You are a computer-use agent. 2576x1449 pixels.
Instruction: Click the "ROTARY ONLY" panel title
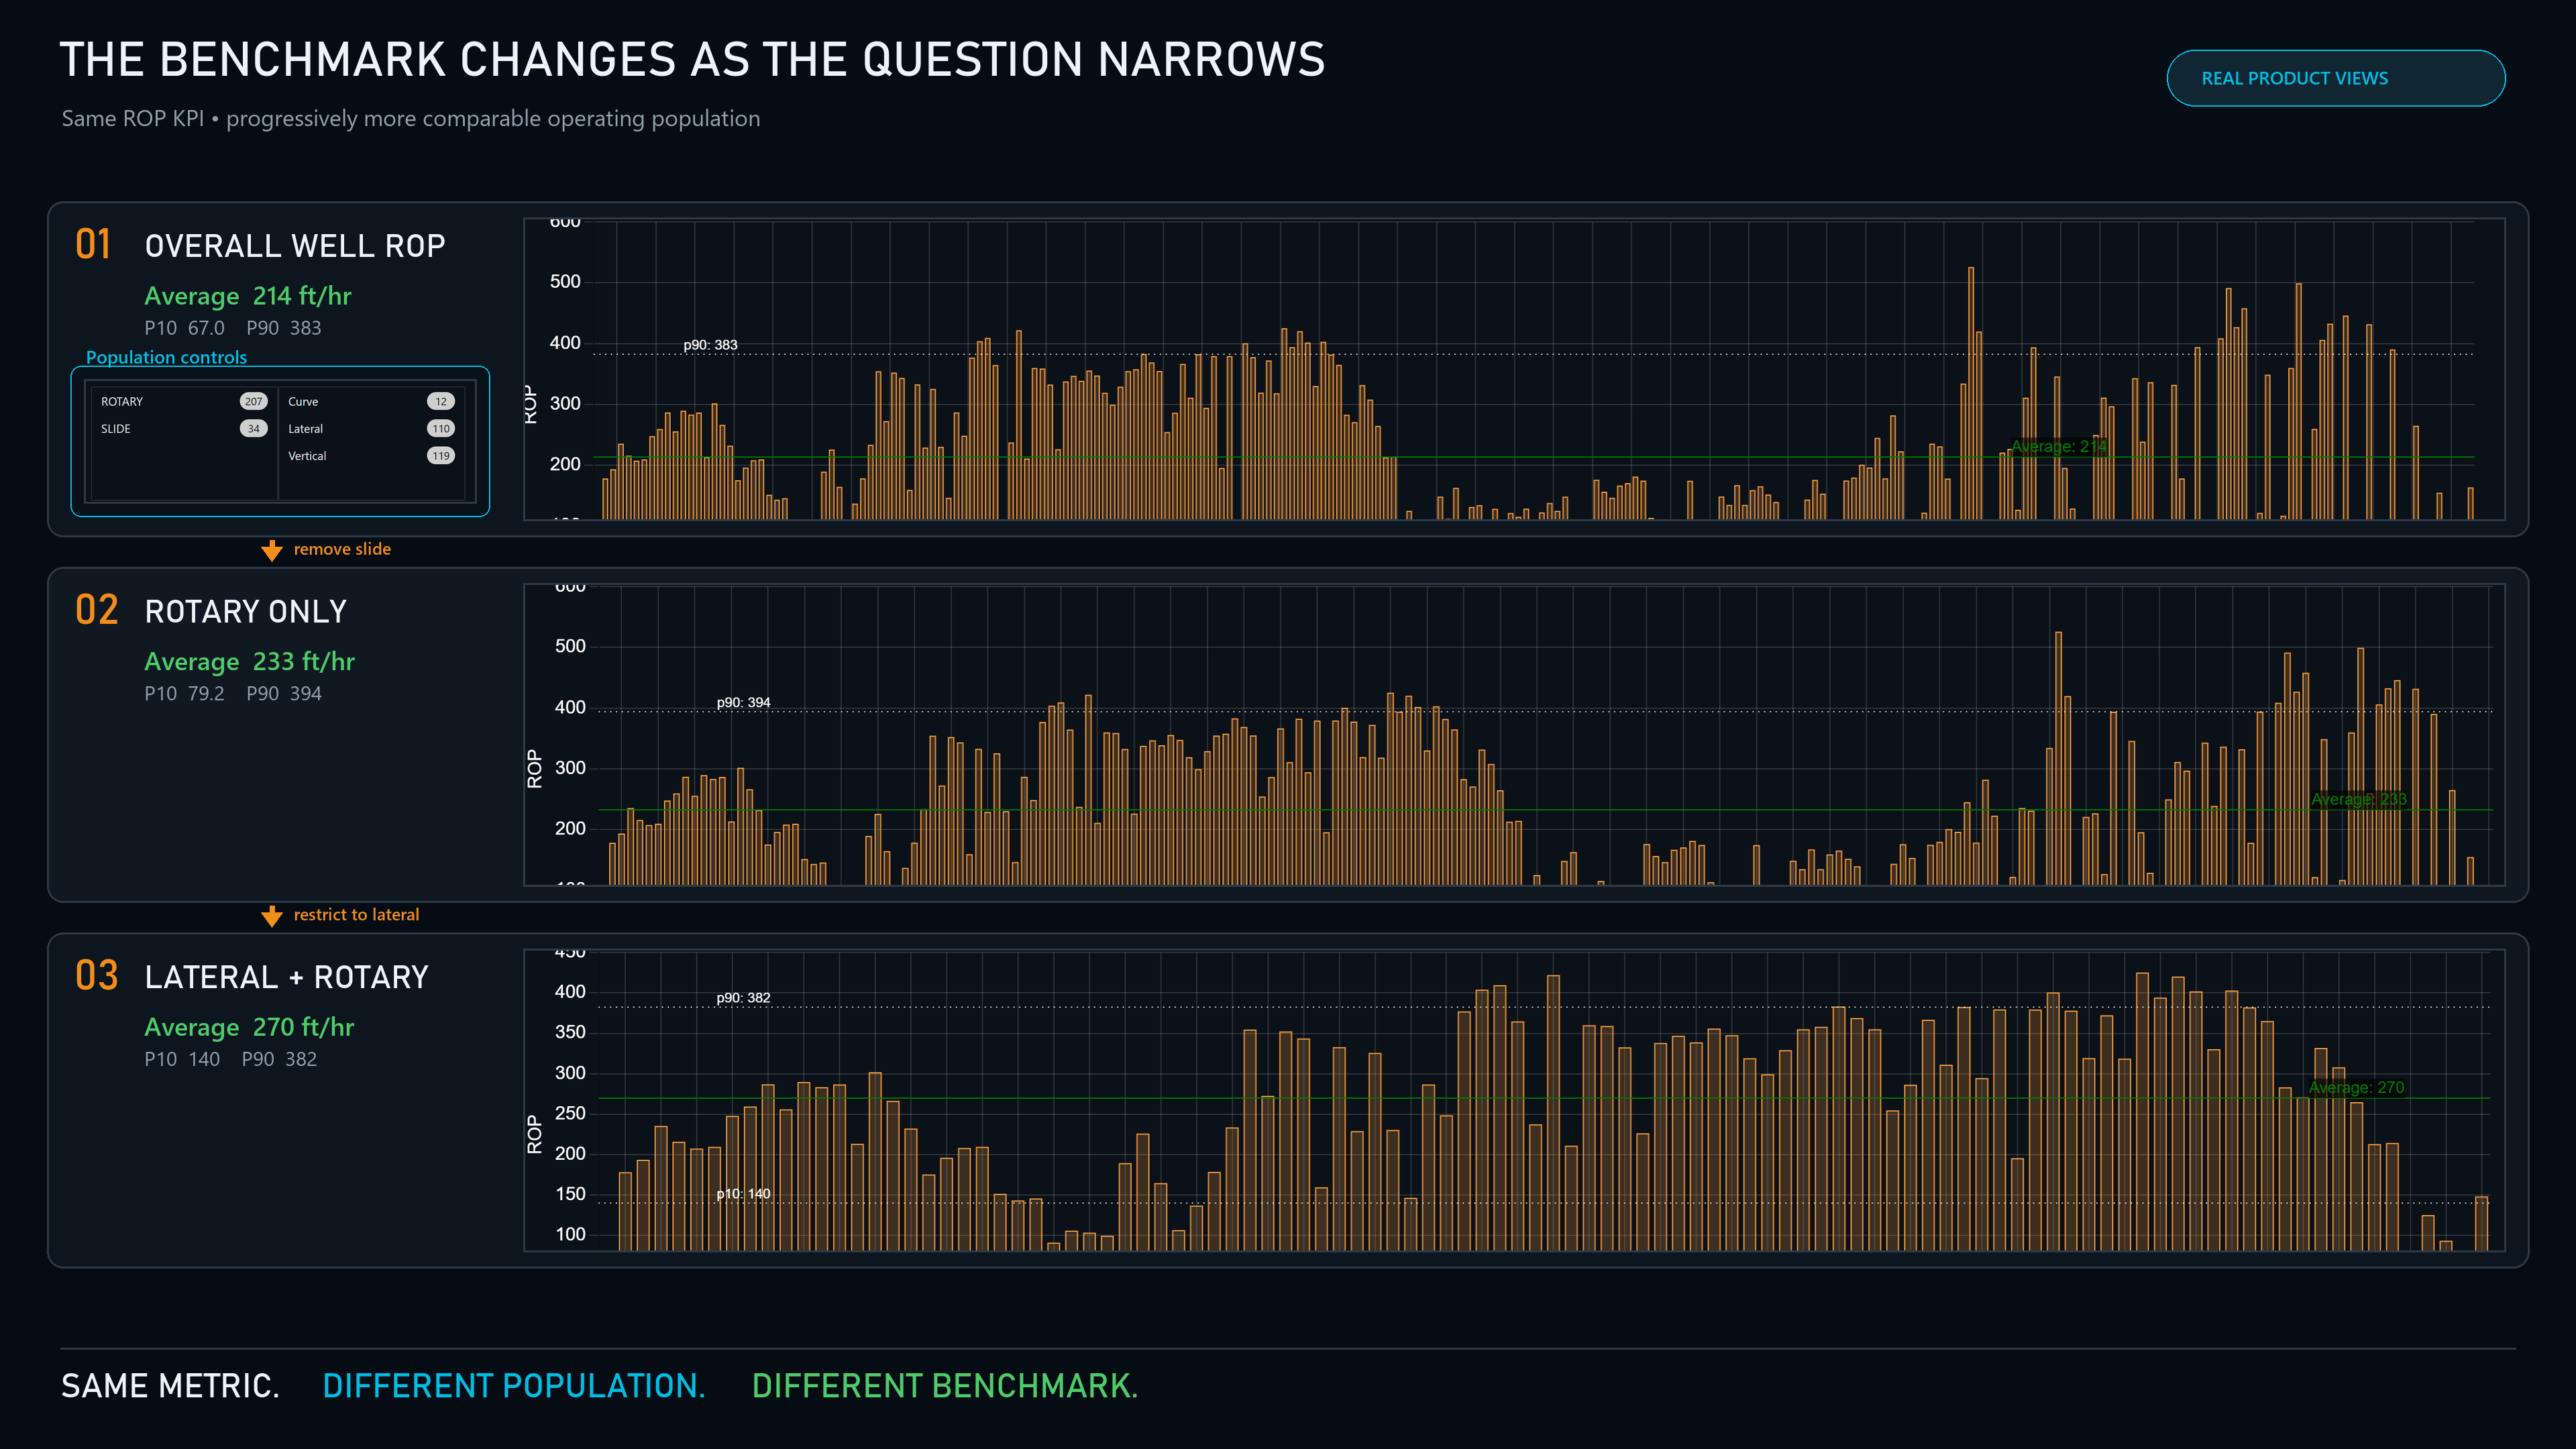(x=246, y=612)
